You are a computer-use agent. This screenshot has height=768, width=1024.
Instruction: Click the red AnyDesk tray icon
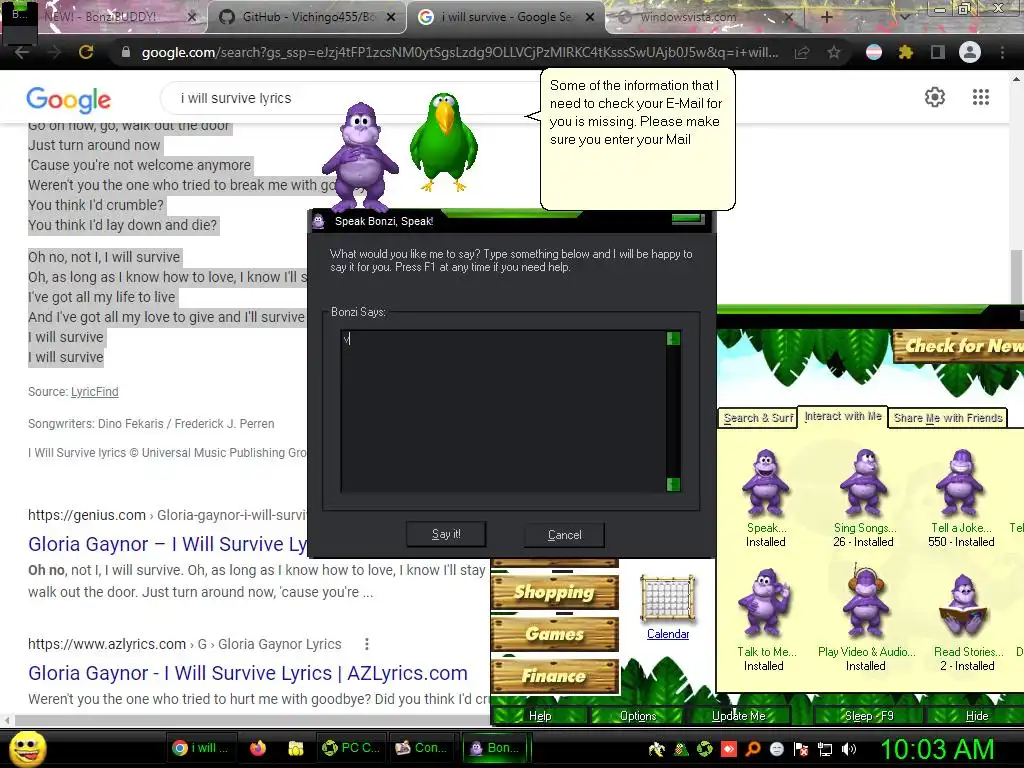tap(729, 749)
